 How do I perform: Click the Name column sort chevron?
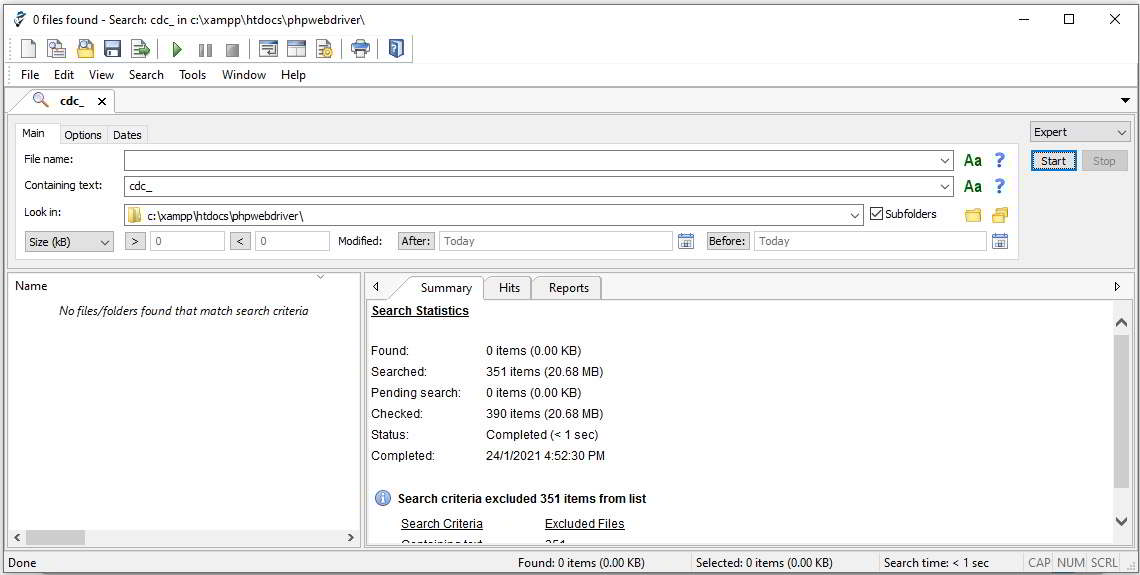321,277
